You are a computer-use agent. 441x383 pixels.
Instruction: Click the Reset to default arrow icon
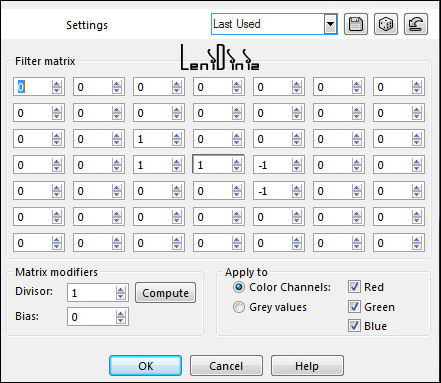tap(416, 24)
